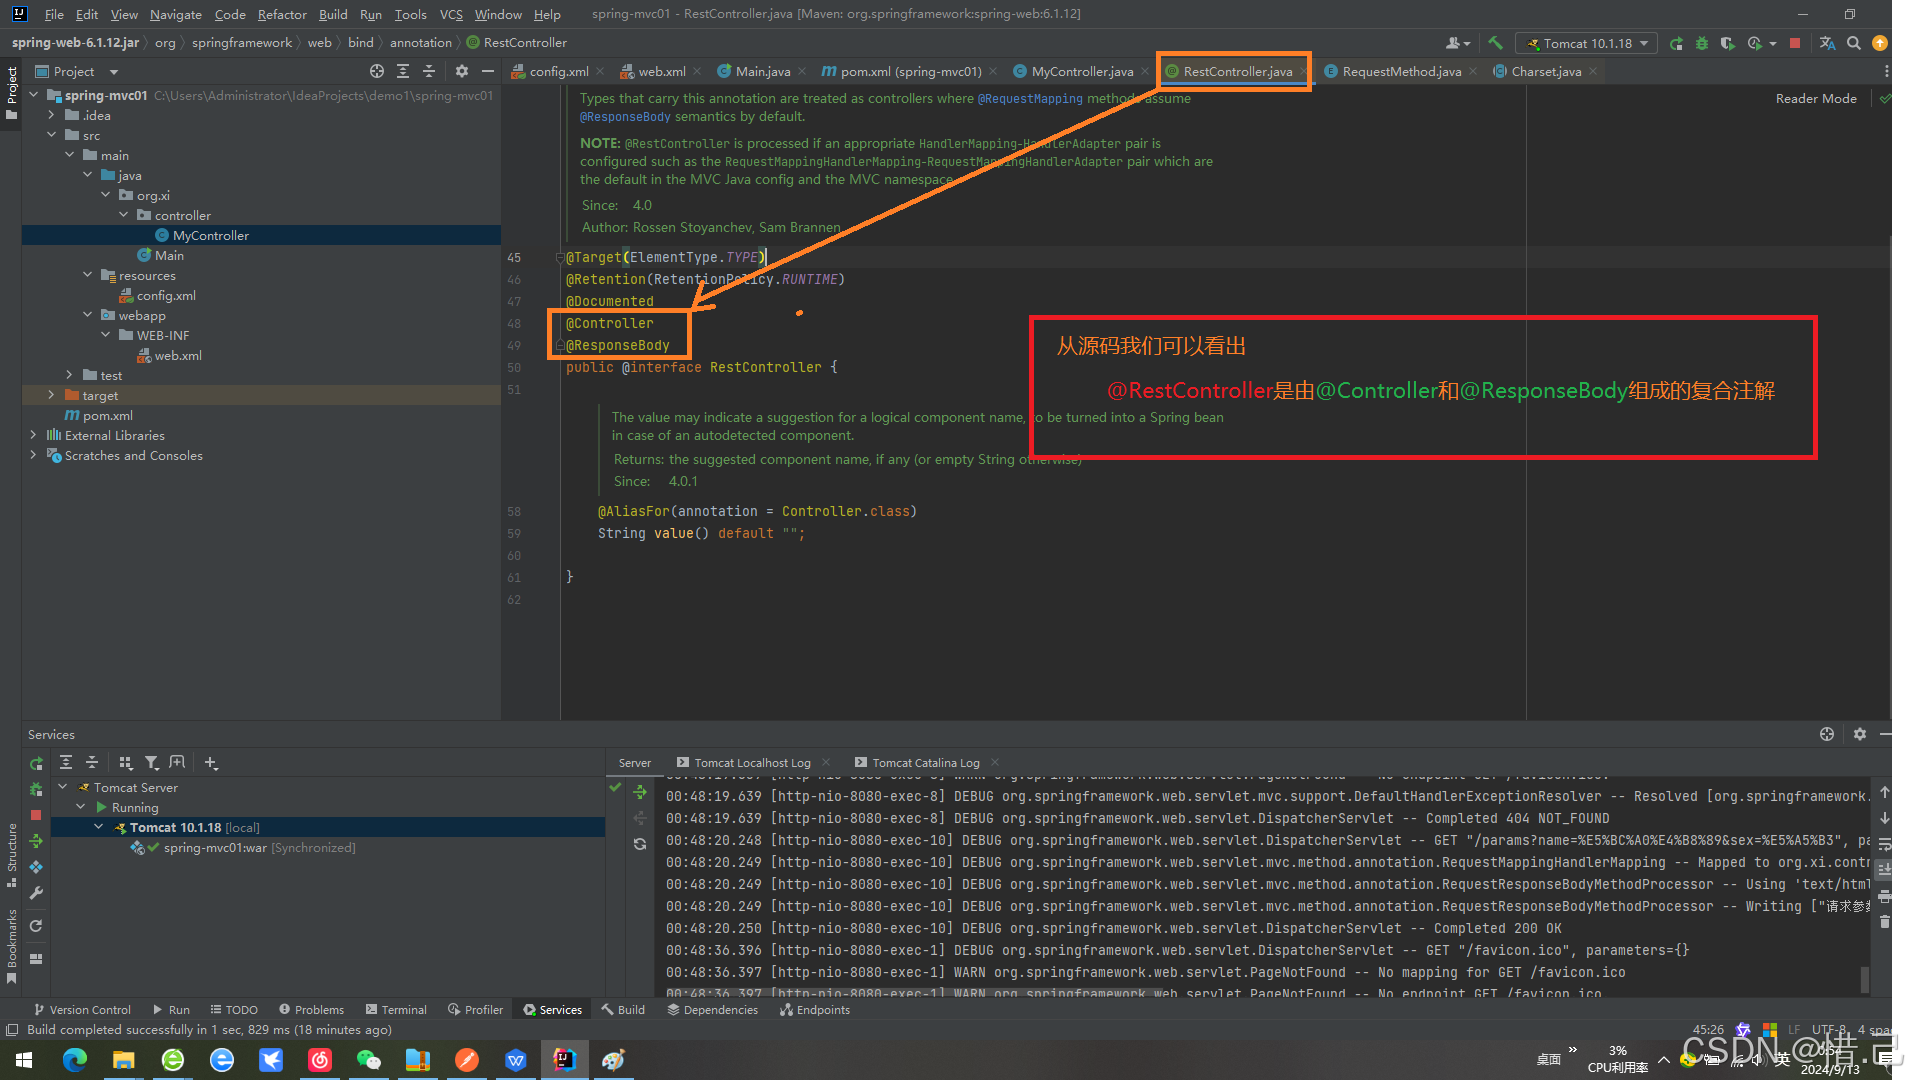Open the translate icon in the toolbar
The height and width of the screenshot is (1083, 1912).
pyautogui.click(x=1827, y=43)
